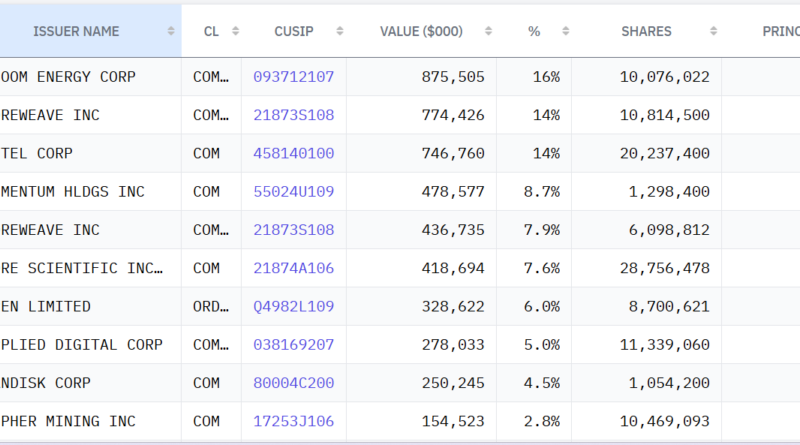Open CUSIP 21873S108 in the 436,735 row

pyautogui.click(x=293, y=230)
